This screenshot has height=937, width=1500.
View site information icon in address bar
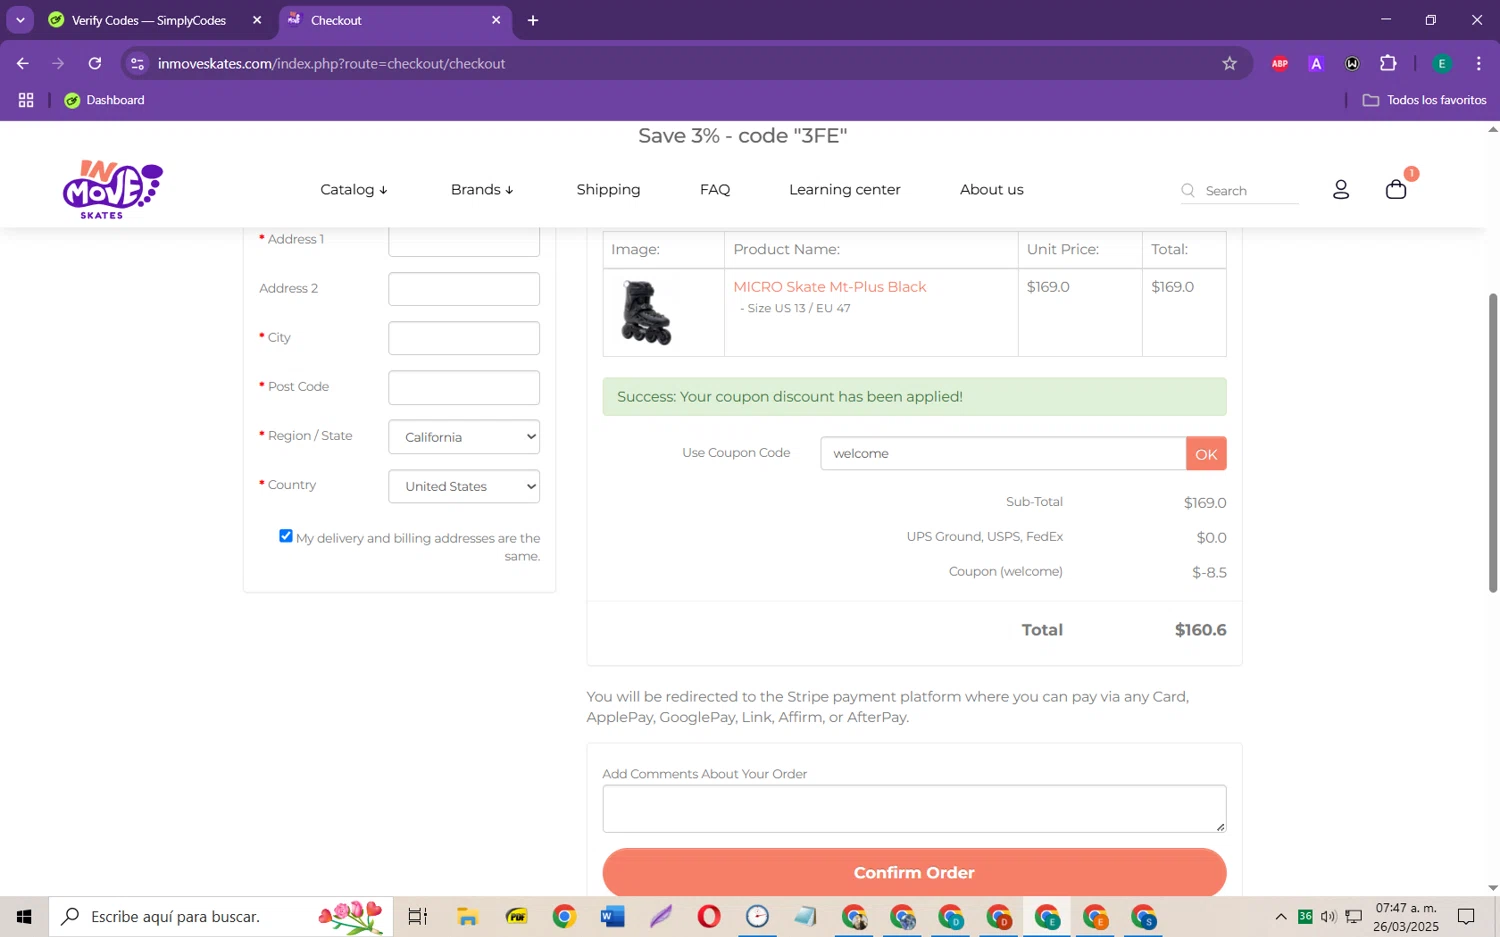[138, 63]
